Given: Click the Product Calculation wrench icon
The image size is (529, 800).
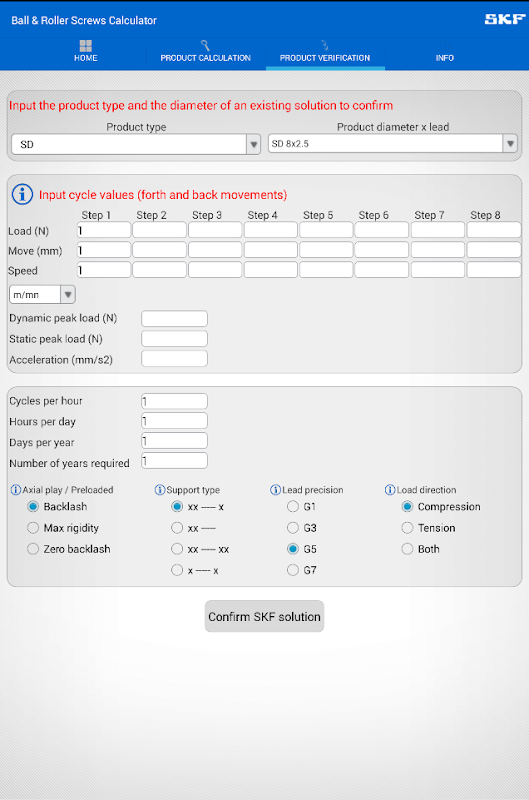Looking at the screenshot, I should click(x=205, y=45).
